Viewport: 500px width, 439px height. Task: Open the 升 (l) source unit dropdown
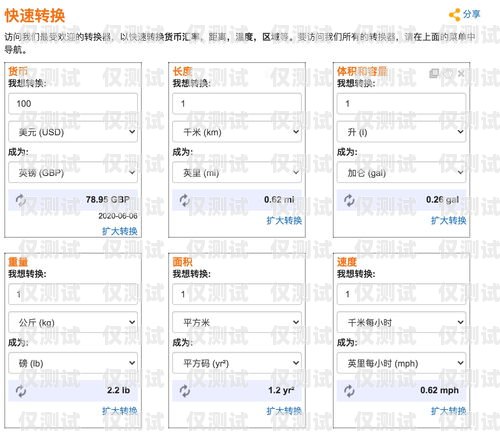pyautogui.click(x=401, y=132)
